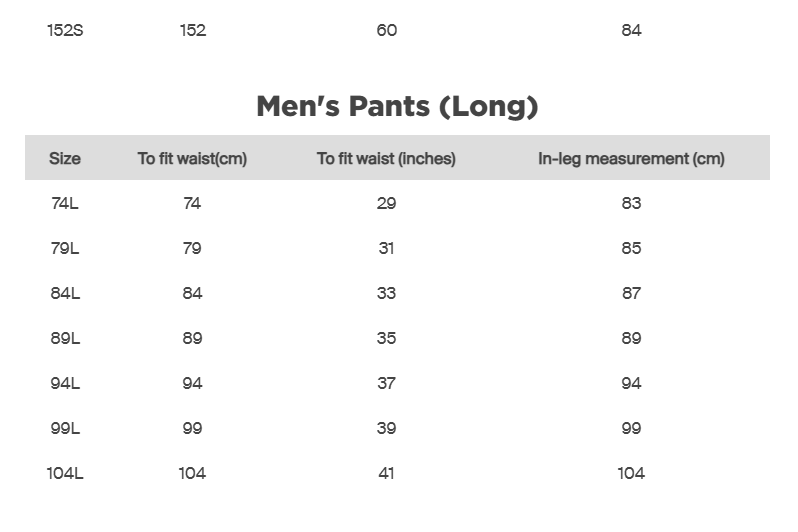Click the 74L size cell
Screen dimensions: 798x532
click(x=65, y=203)
